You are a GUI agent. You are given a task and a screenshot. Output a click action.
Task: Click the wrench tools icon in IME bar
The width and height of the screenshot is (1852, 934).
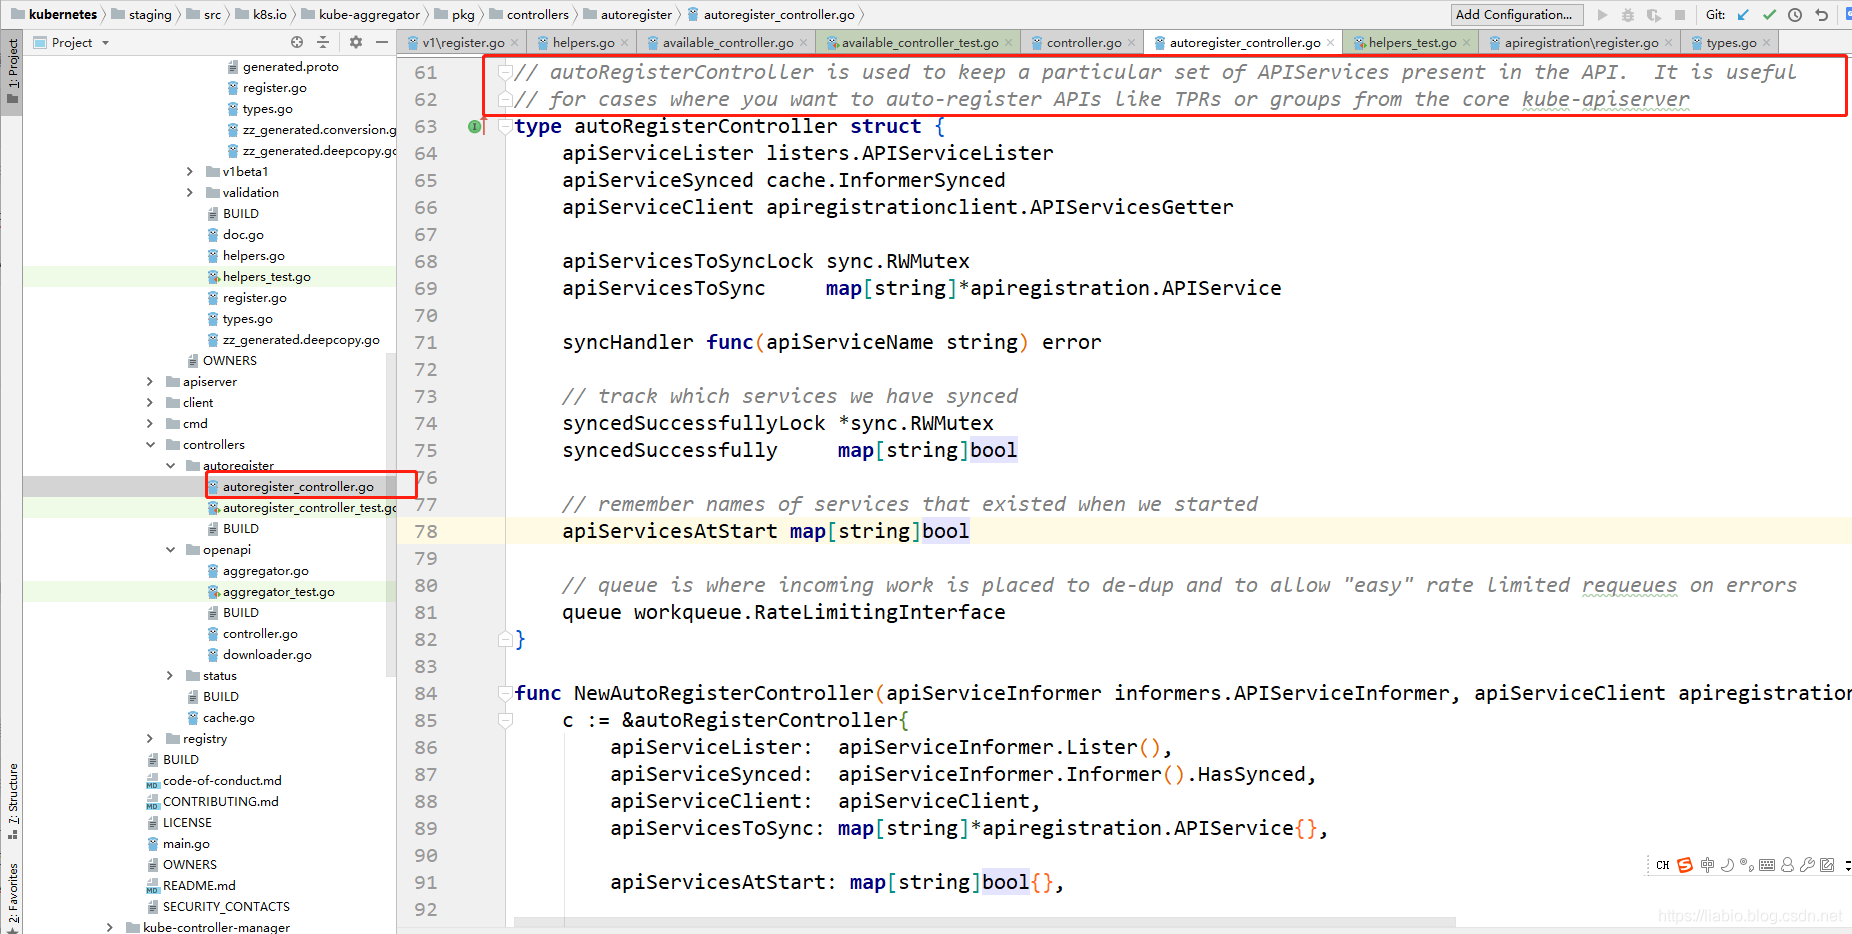pyautogui.click(x=1807, y=865)
